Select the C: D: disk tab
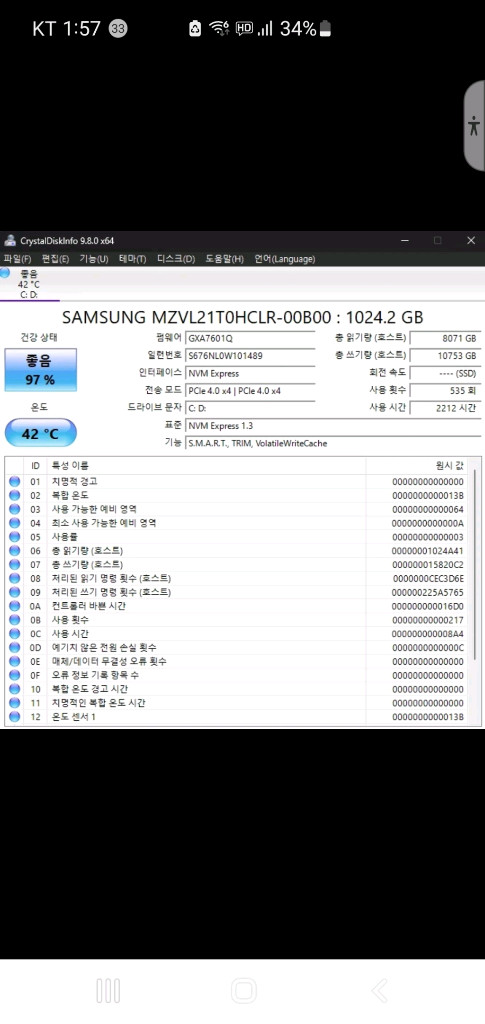 29,284
